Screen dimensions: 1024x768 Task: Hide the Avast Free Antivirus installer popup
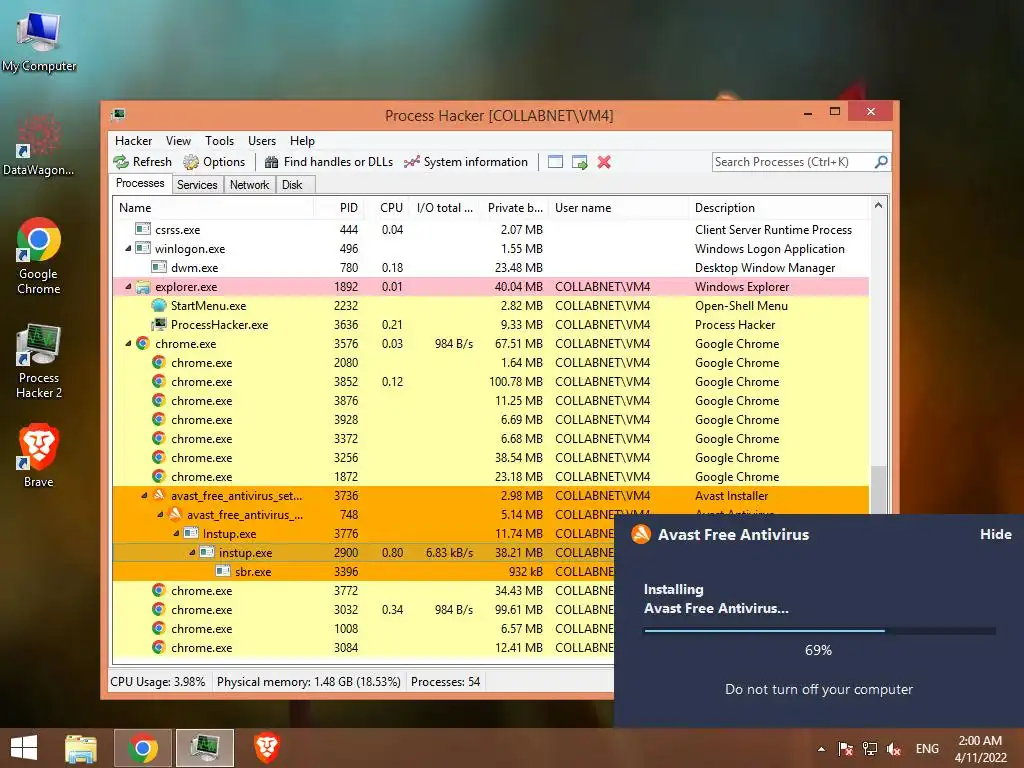[995, 534]
